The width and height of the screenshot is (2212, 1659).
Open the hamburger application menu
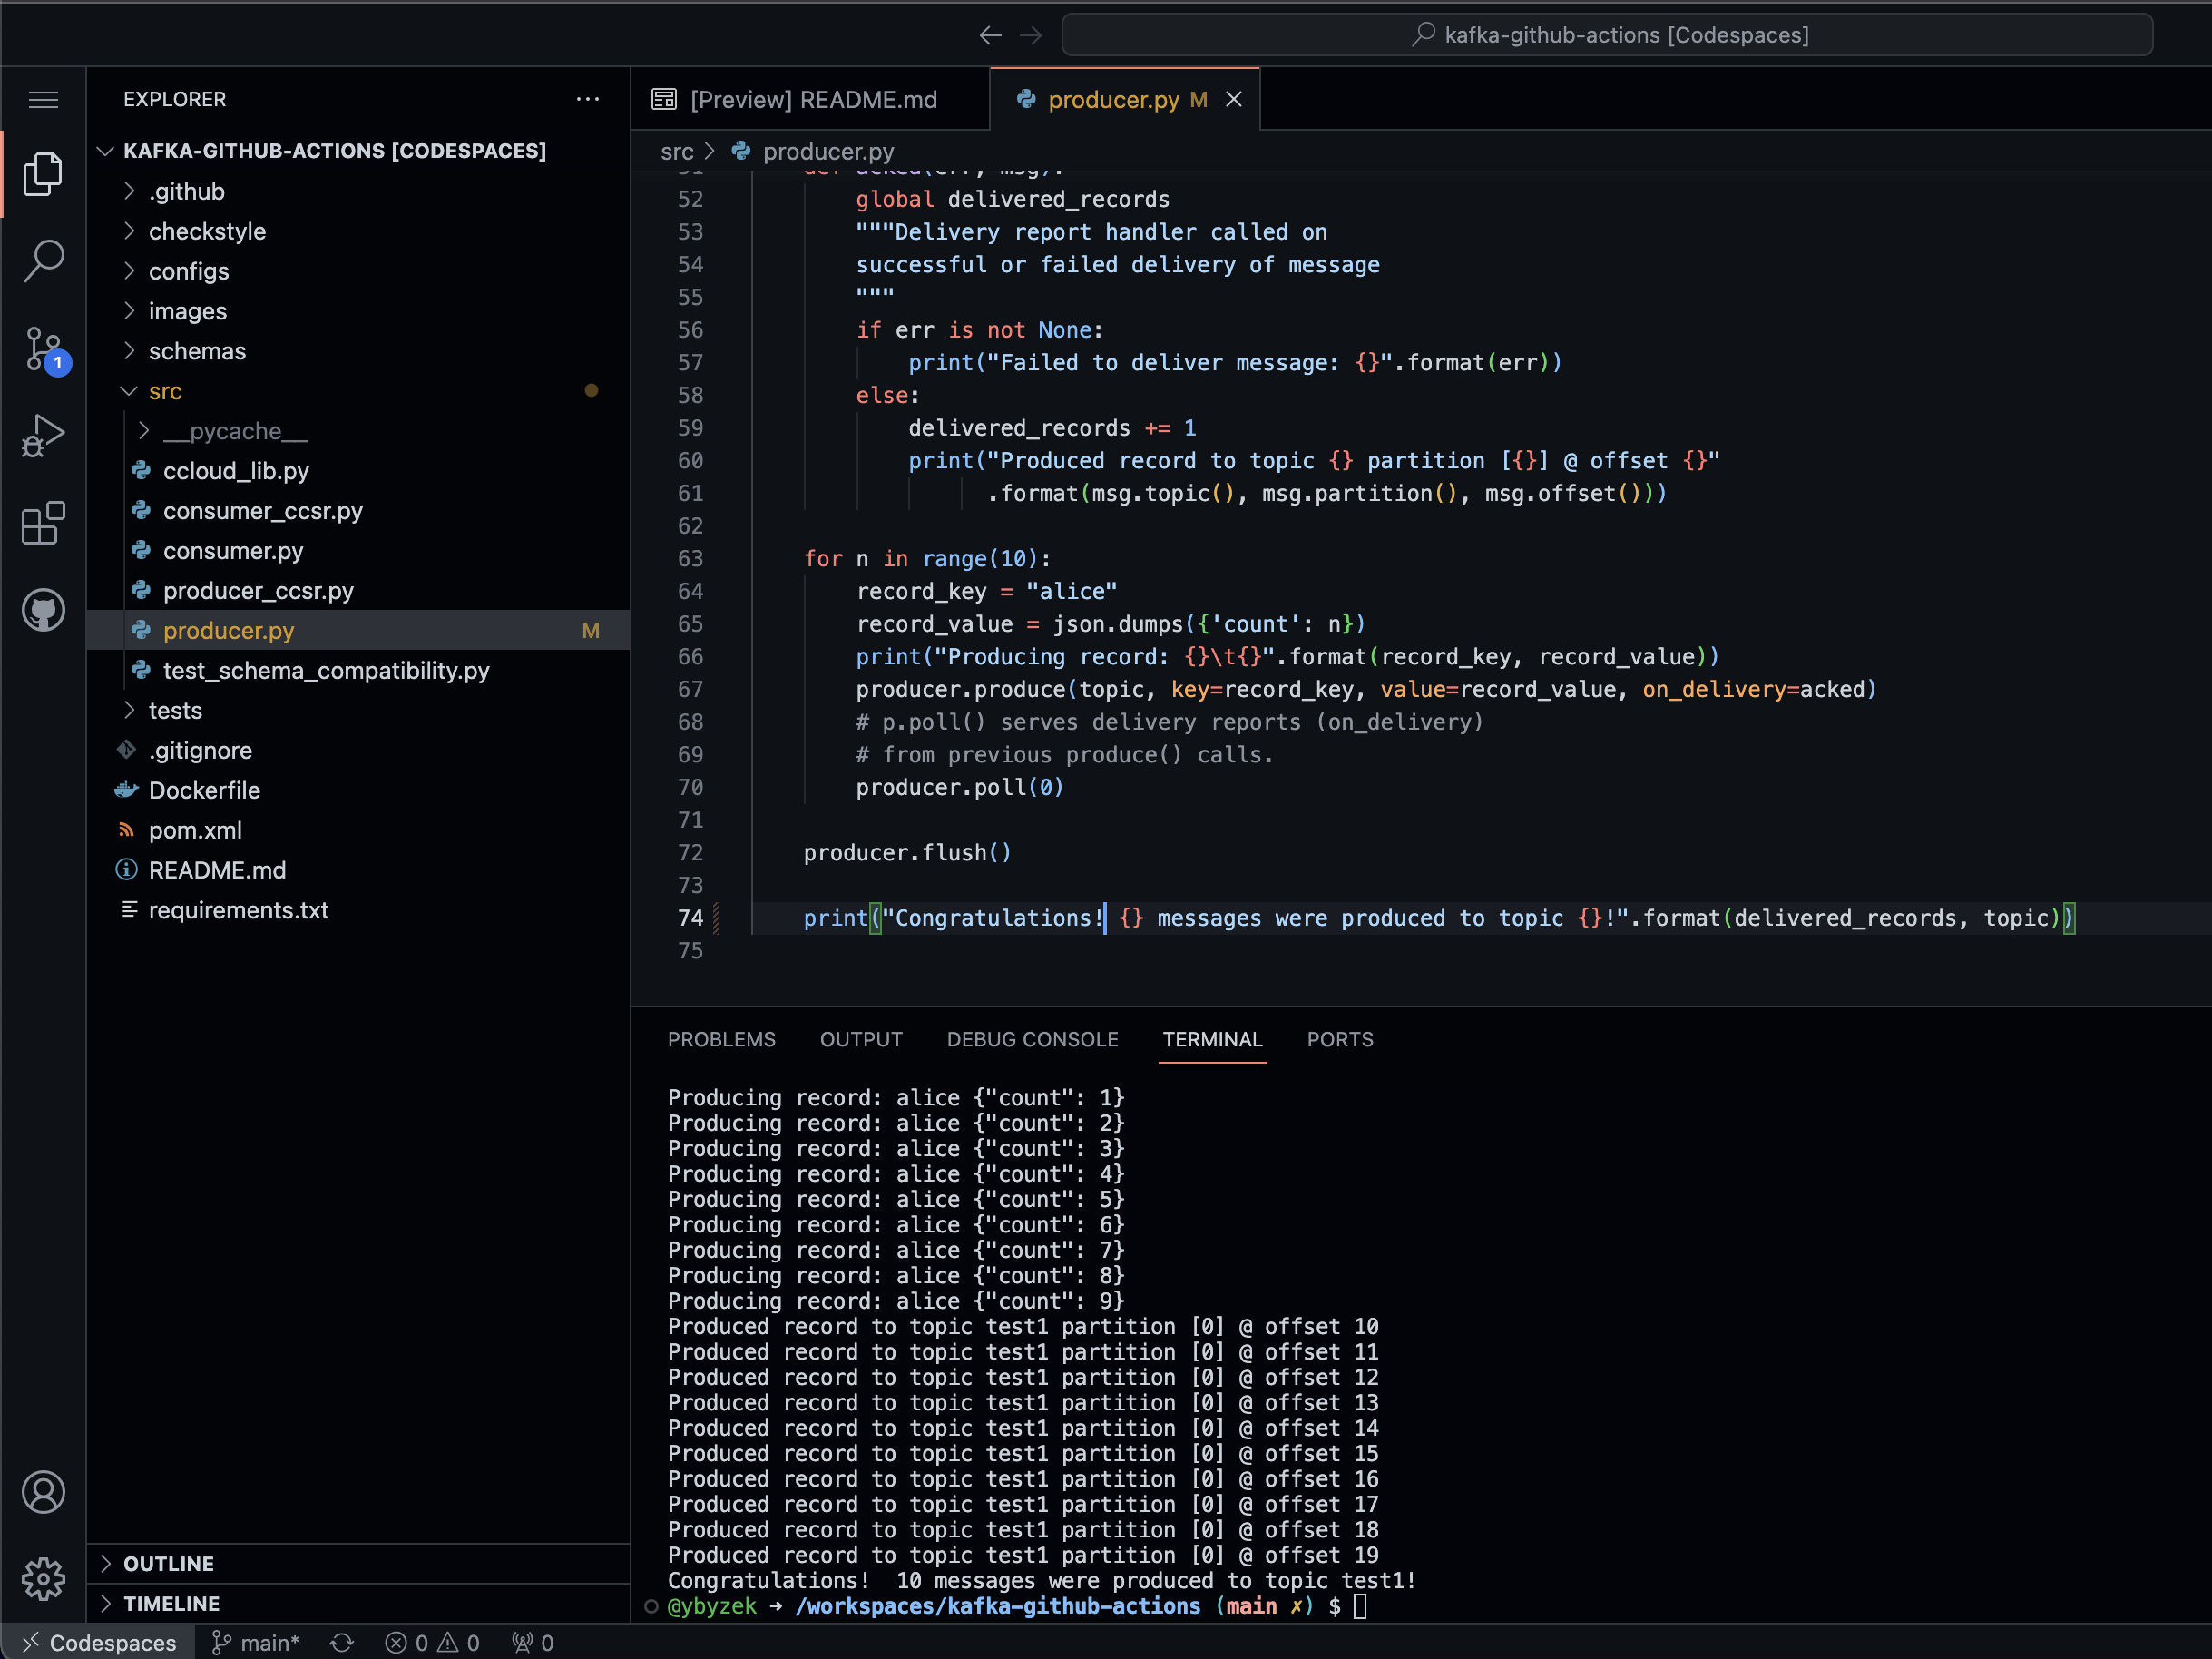point(43,99)
